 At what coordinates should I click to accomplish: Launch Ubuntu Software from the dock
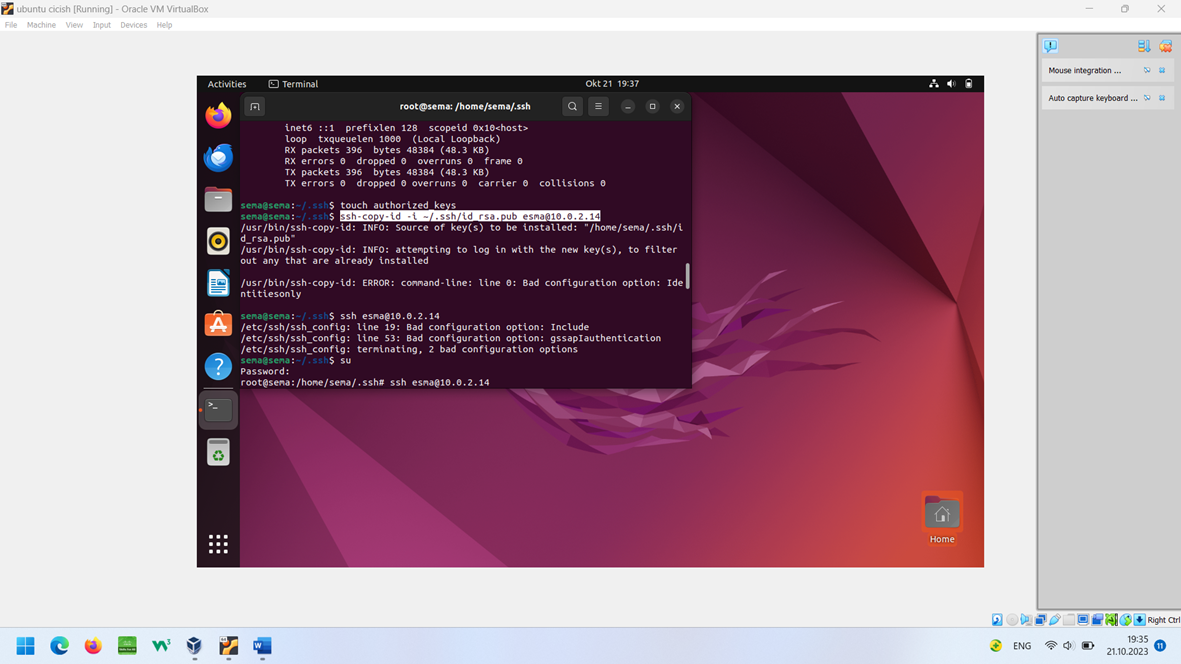click(x=218, y=324)
